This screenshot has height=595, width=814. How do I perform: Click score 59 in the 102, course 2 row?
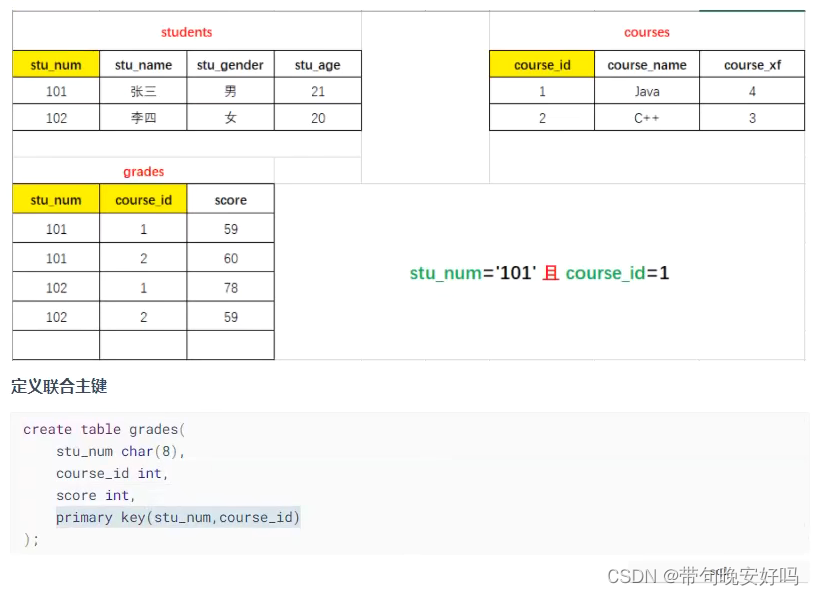coord(230,317)
